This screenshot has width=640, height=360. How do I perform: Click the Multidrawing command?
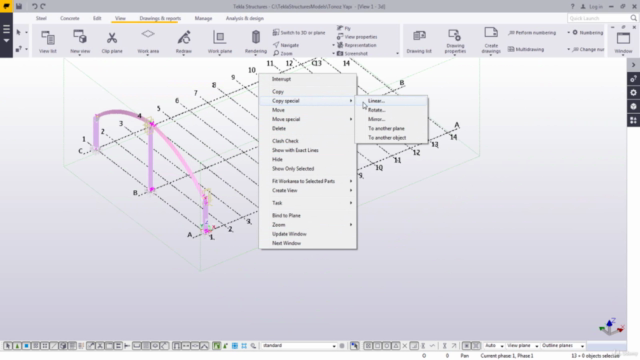coord(526,49)
